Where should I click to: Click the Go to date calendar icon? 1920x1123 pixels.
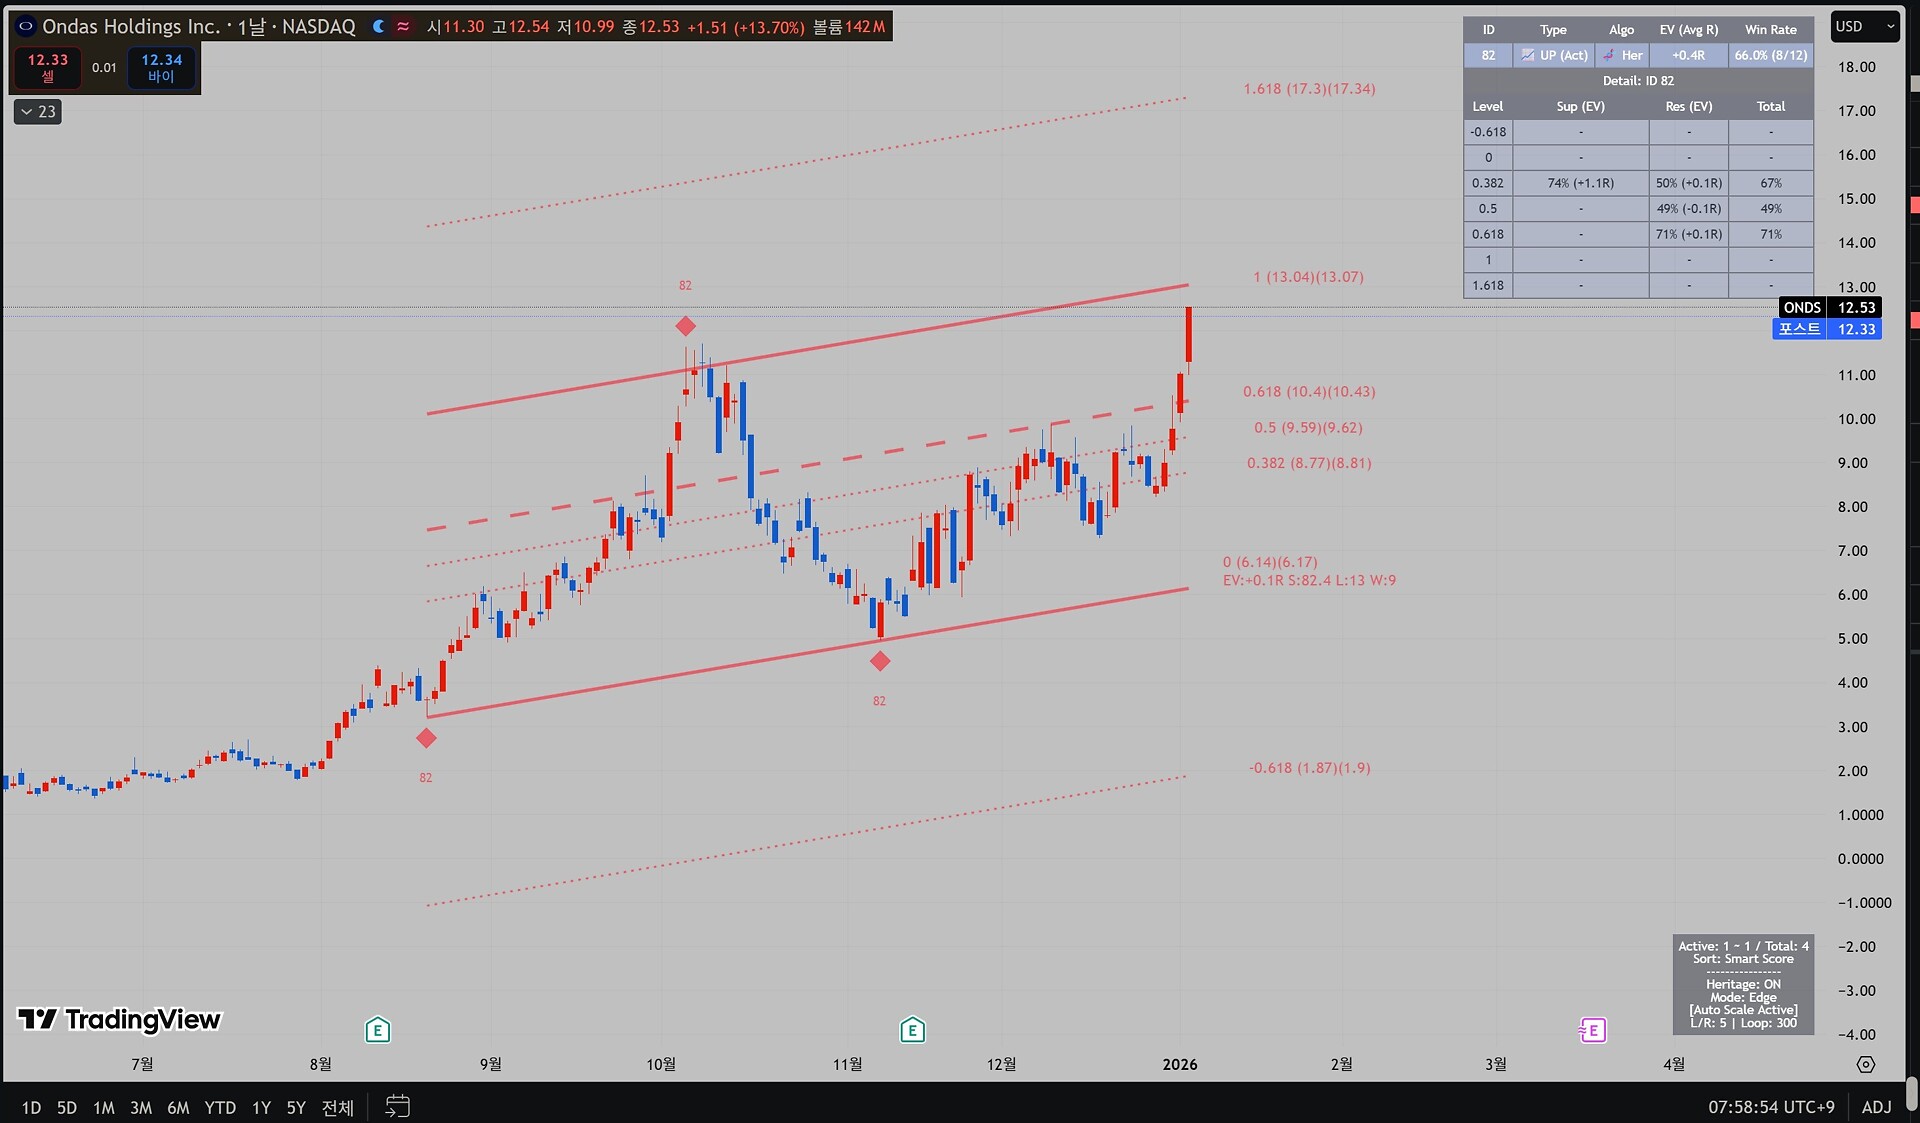coord(397,1106)
